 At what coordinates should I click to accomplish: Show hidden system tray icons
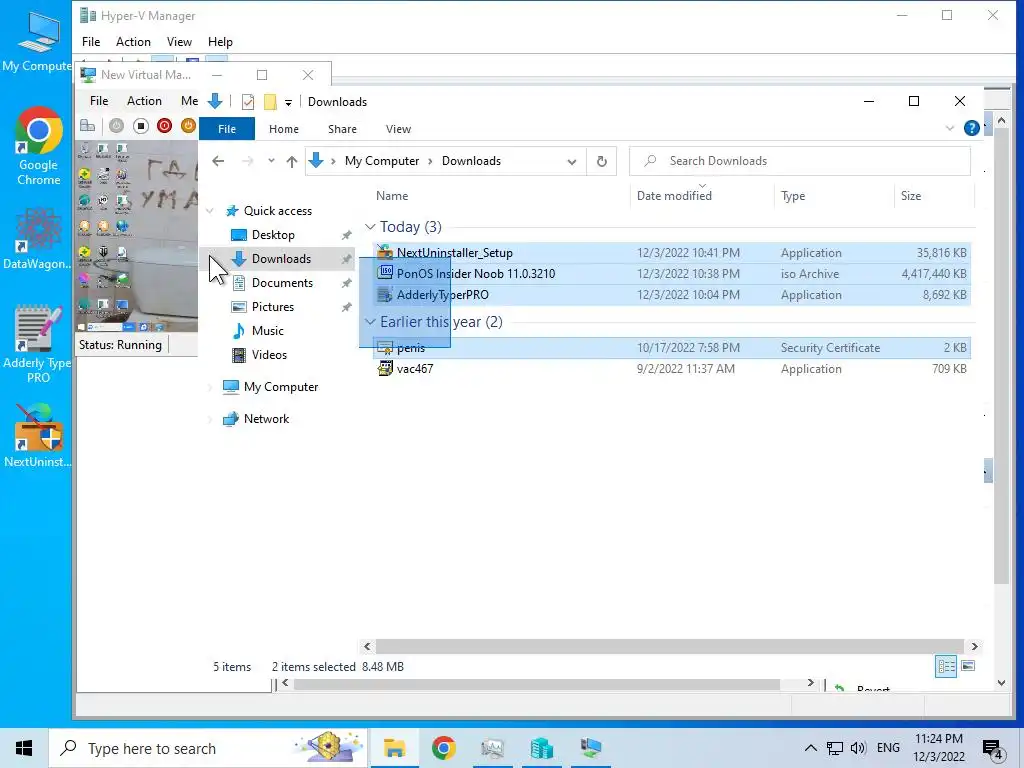810,748
